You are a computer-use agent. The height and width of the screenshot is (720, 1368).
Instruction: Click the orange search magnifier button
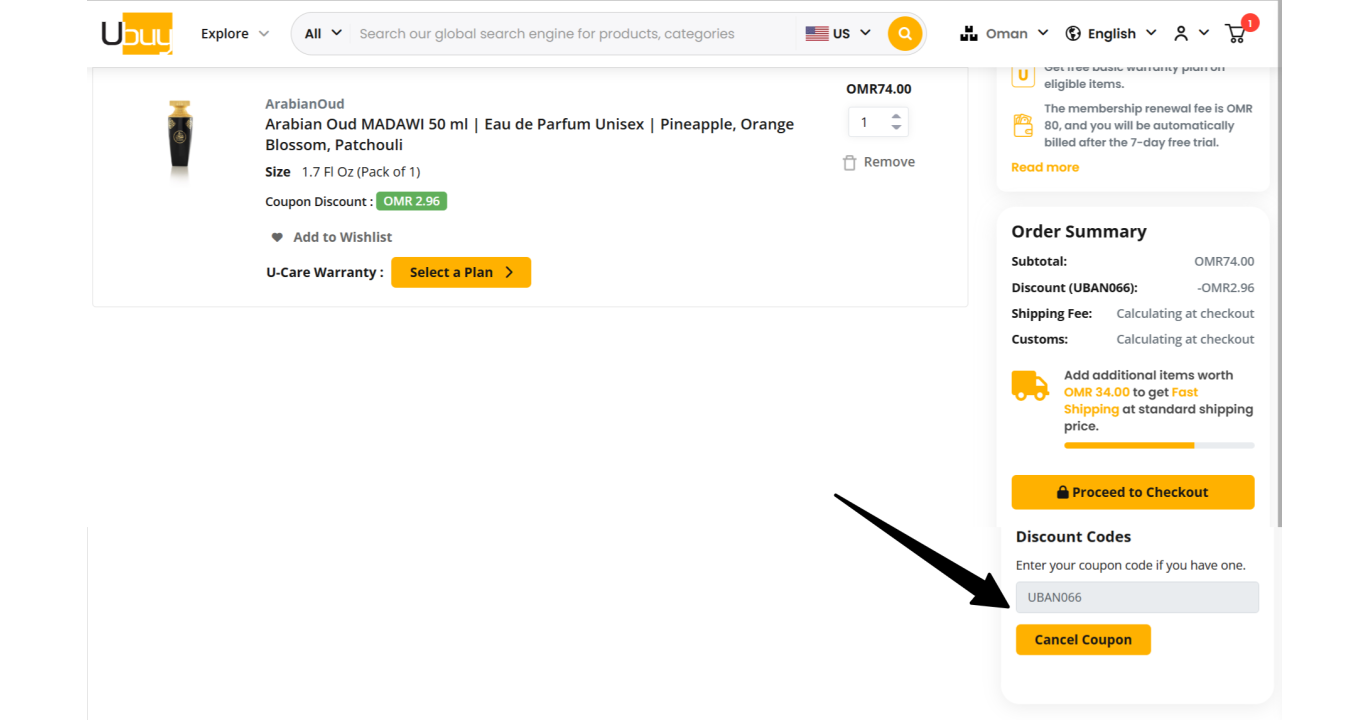tap(905, 33)
